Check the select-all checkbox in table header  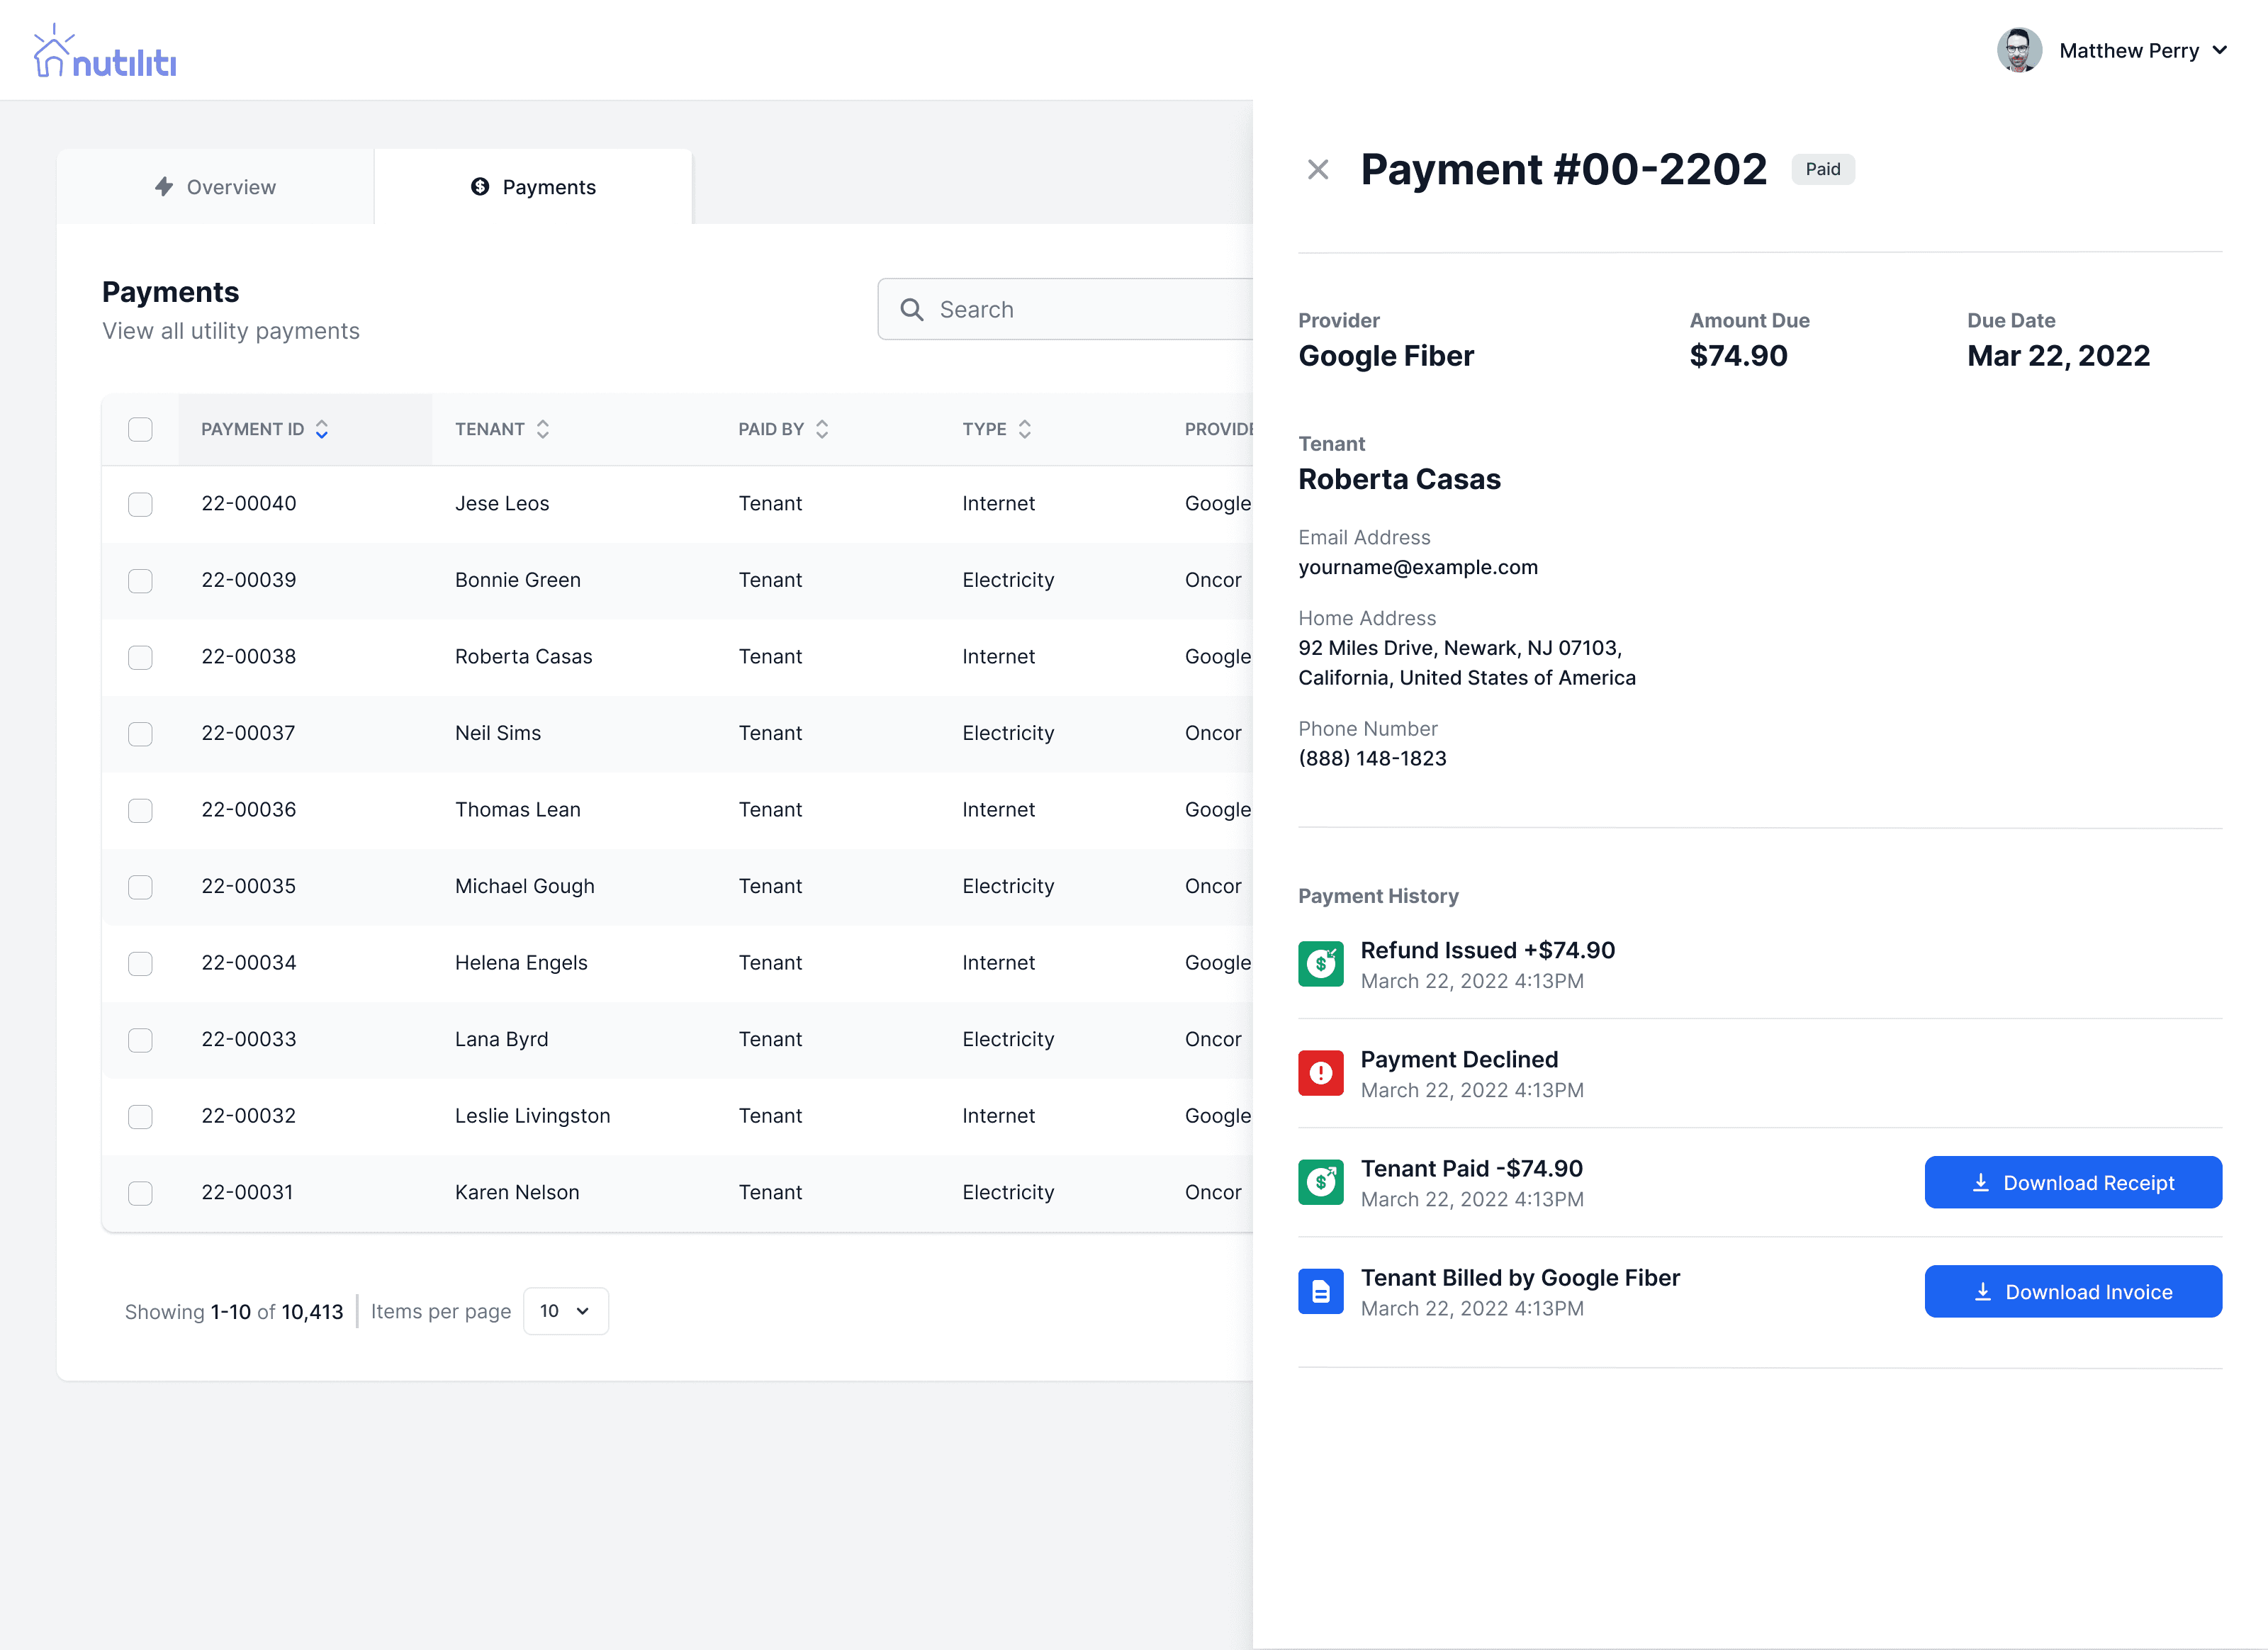[140, 428]
